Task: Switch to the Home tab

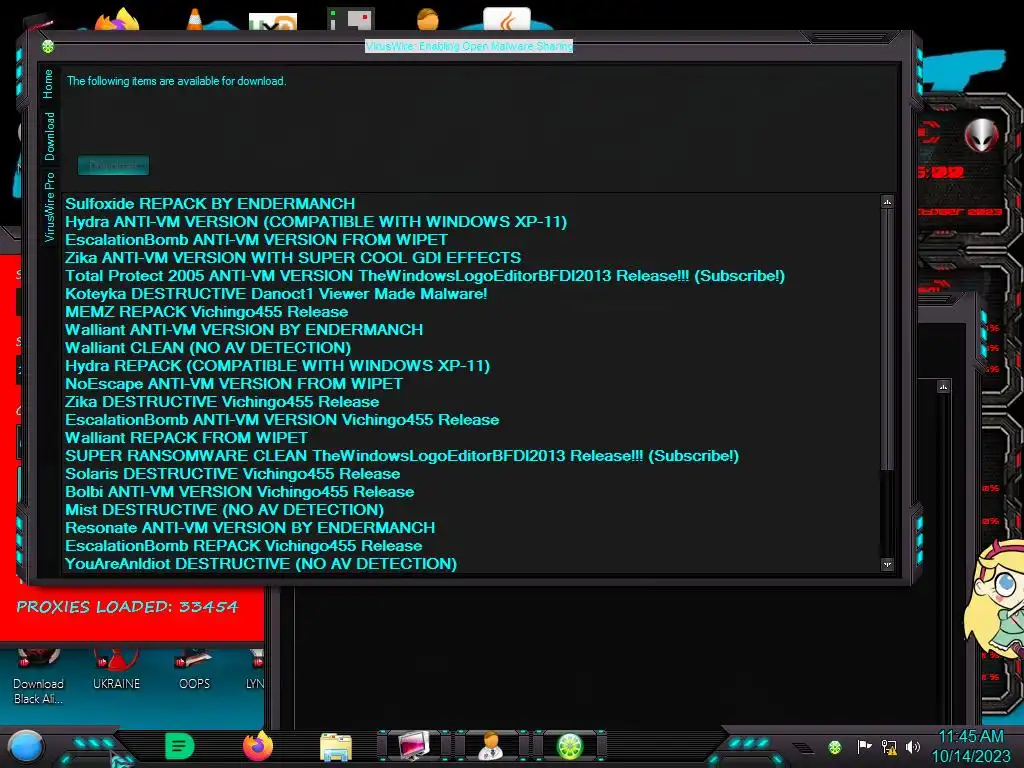Action: pos(48,84)
